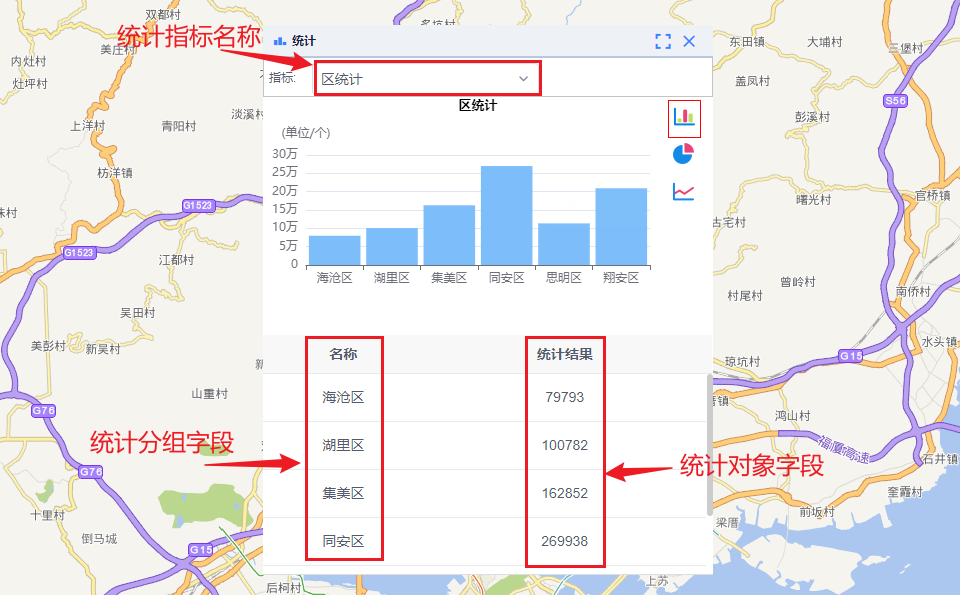Click the 名称 column header

click(345, 355)
